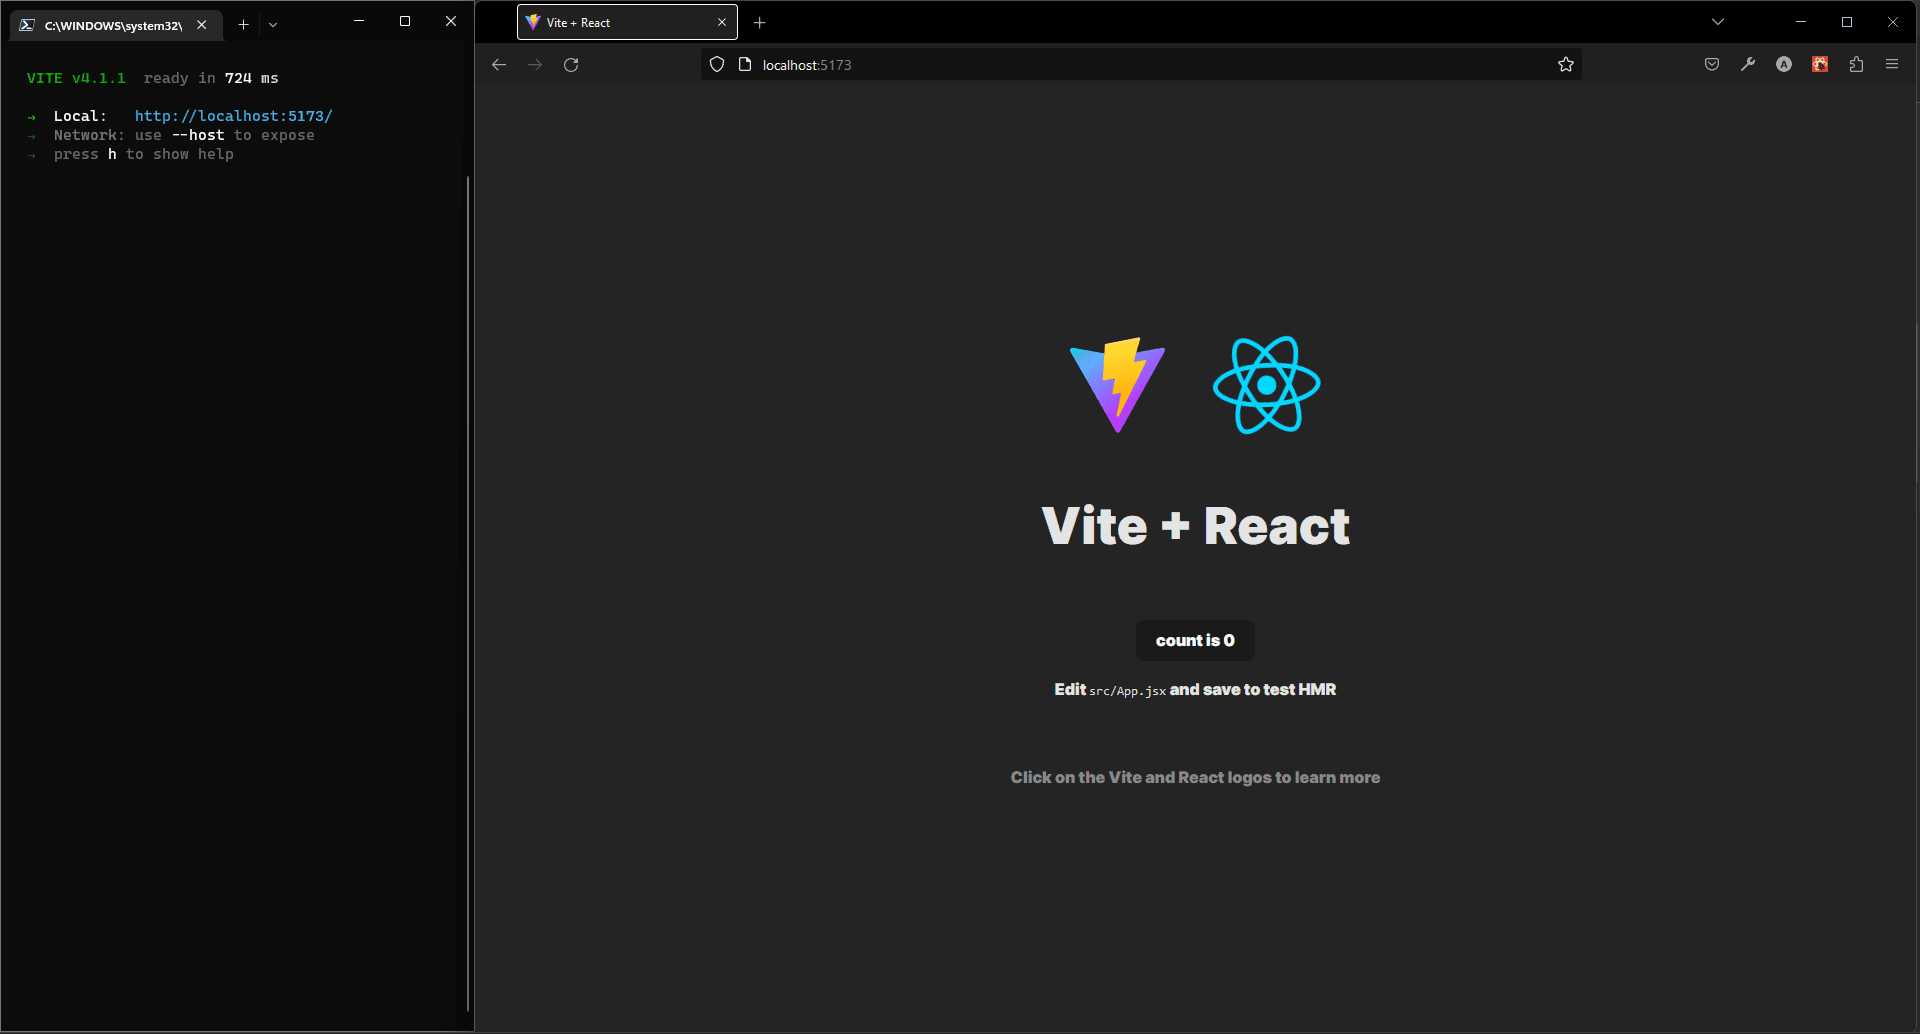Go back using the browser back arrow

point(499,65)
